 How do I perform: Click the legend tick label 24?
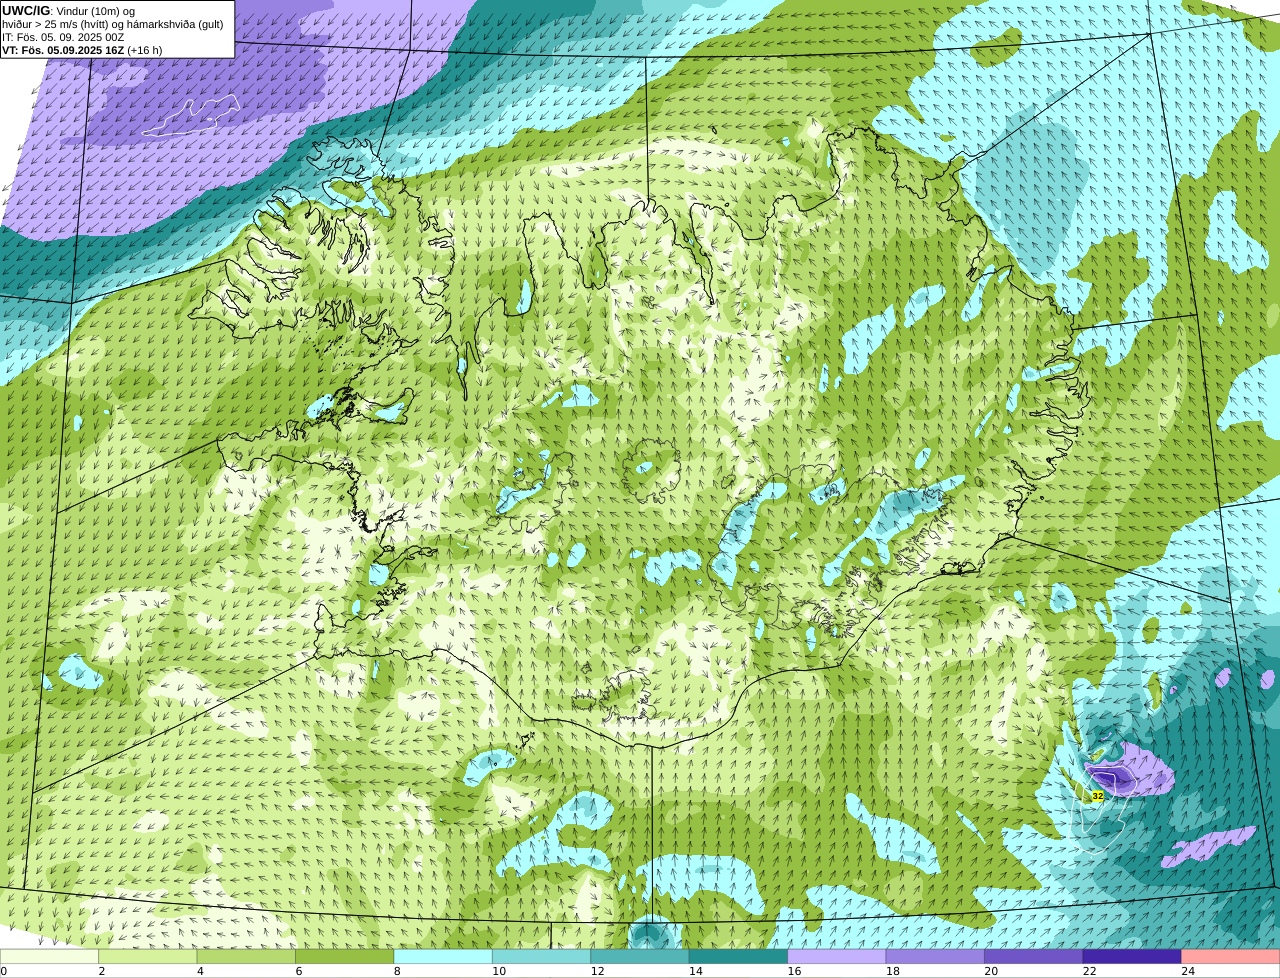click(1188, 971)
